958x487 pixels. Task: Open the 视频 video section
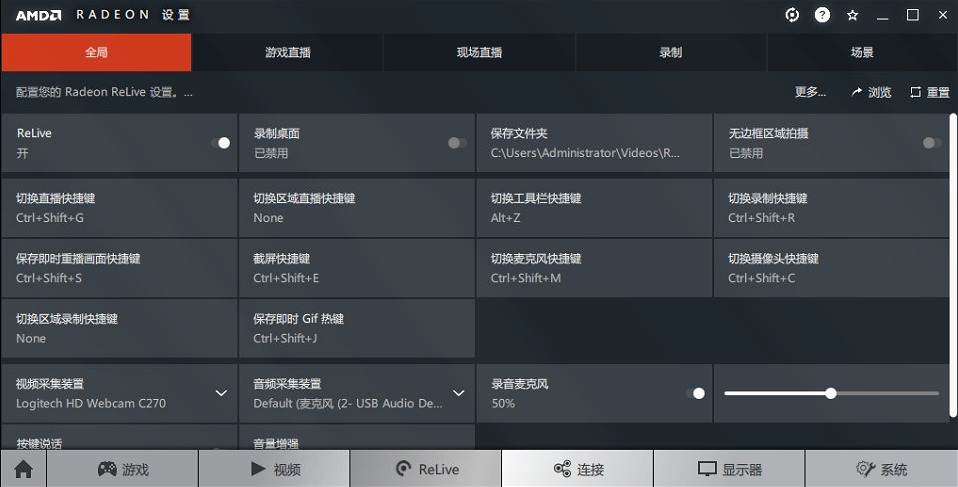[274, 469]
